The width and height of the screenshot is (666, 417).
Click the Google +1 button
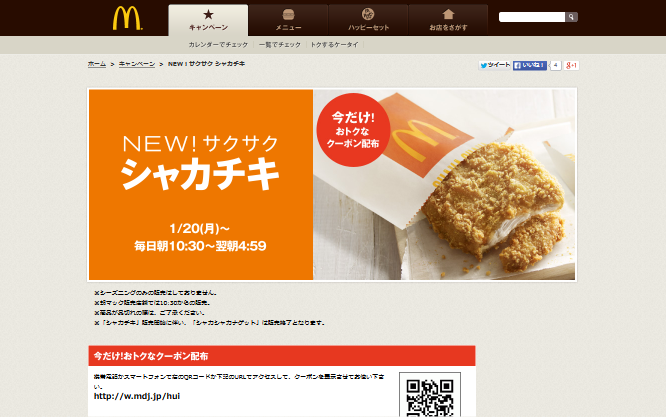(x=571, y=65)
